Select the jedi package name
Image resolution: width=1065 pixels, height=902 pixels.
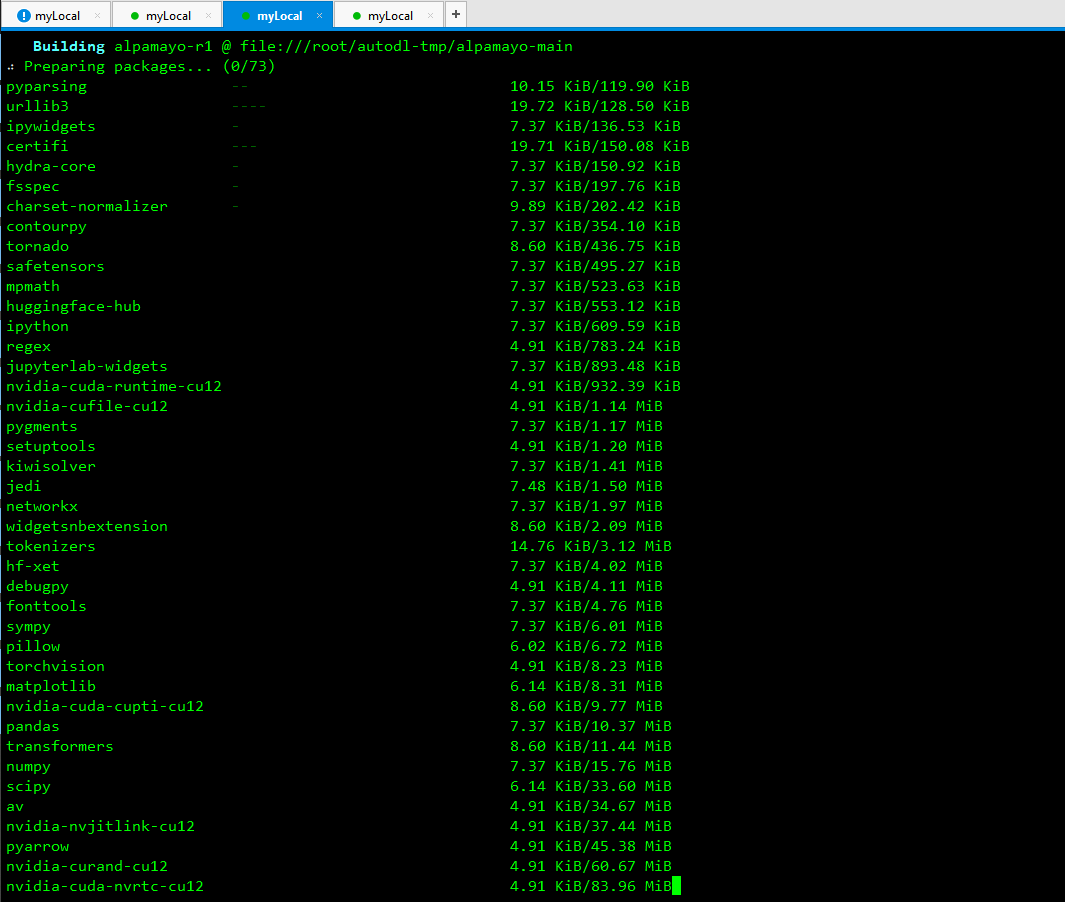pos(24,486)
